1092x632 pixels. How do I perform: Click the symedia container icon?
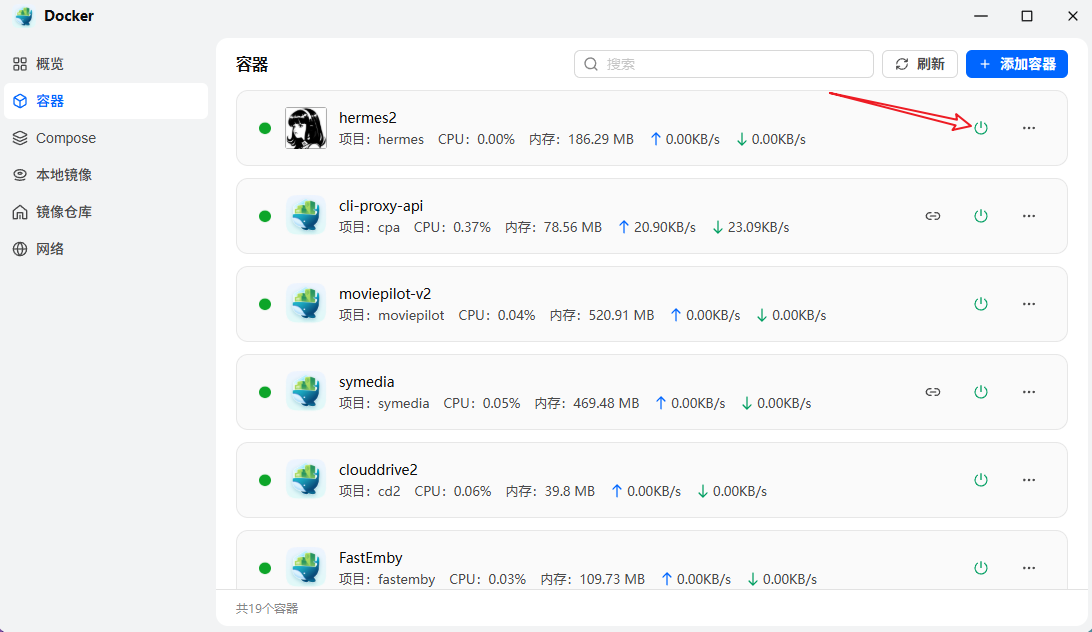306,392
